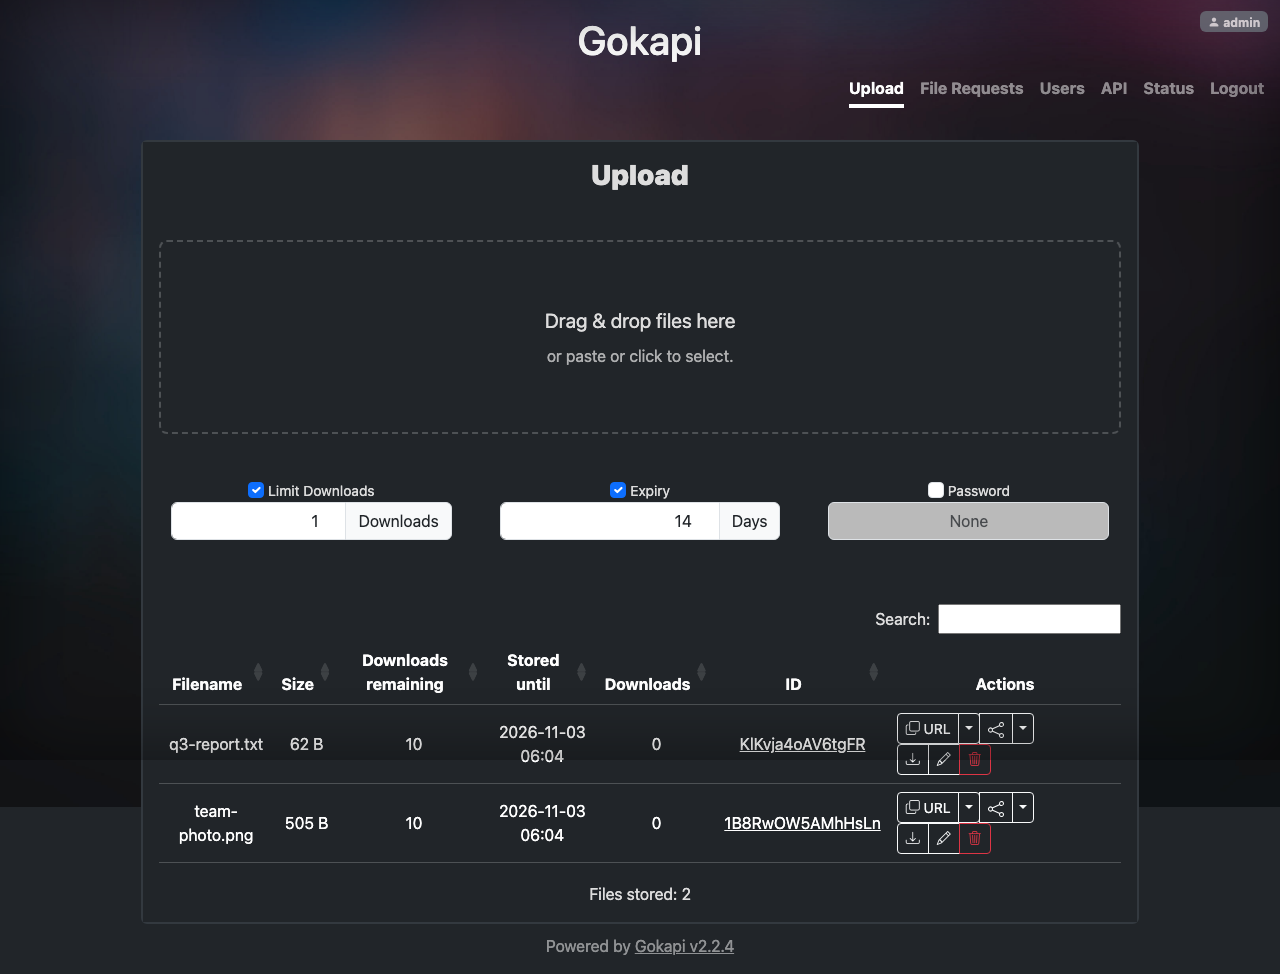This screenshot has height=974, width=1280.
Task: Sort by Stored until column
Action: pos(542,672)
